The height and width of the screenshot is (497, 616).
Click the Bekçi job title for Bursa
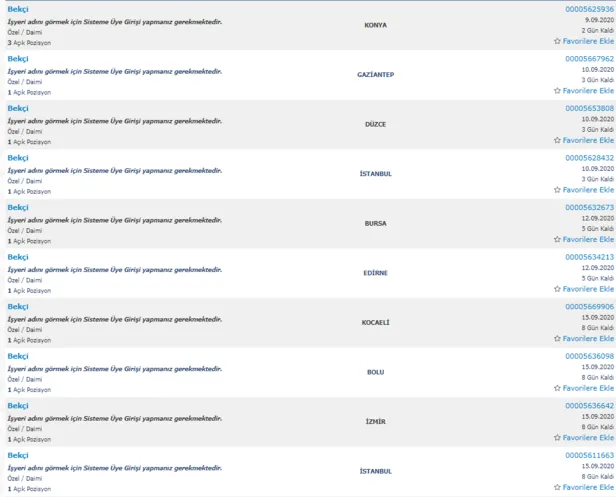pos(18,207)
